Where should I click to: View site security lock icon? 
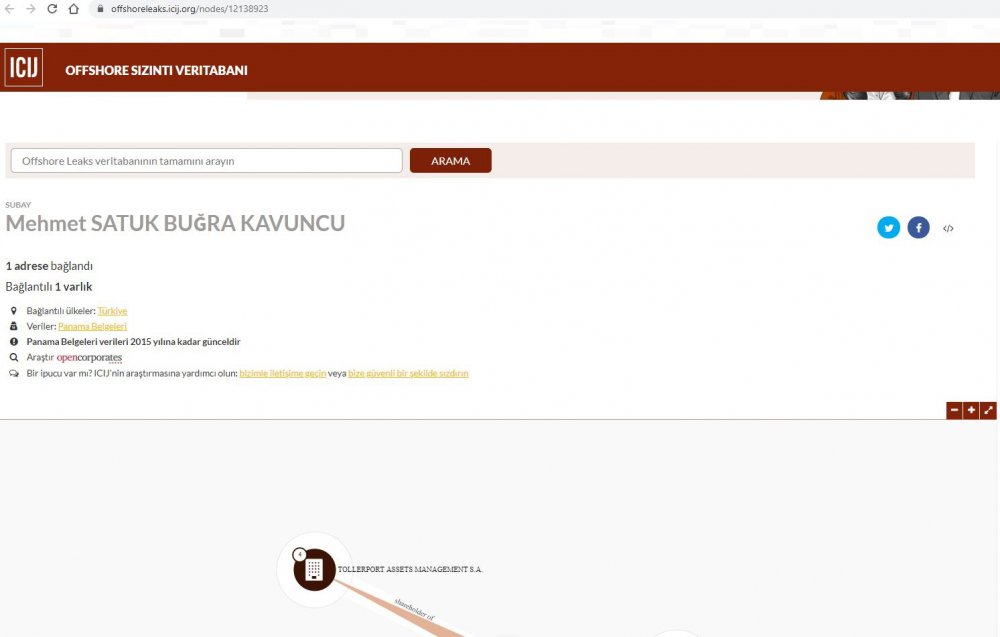click(x=100, y=9)
